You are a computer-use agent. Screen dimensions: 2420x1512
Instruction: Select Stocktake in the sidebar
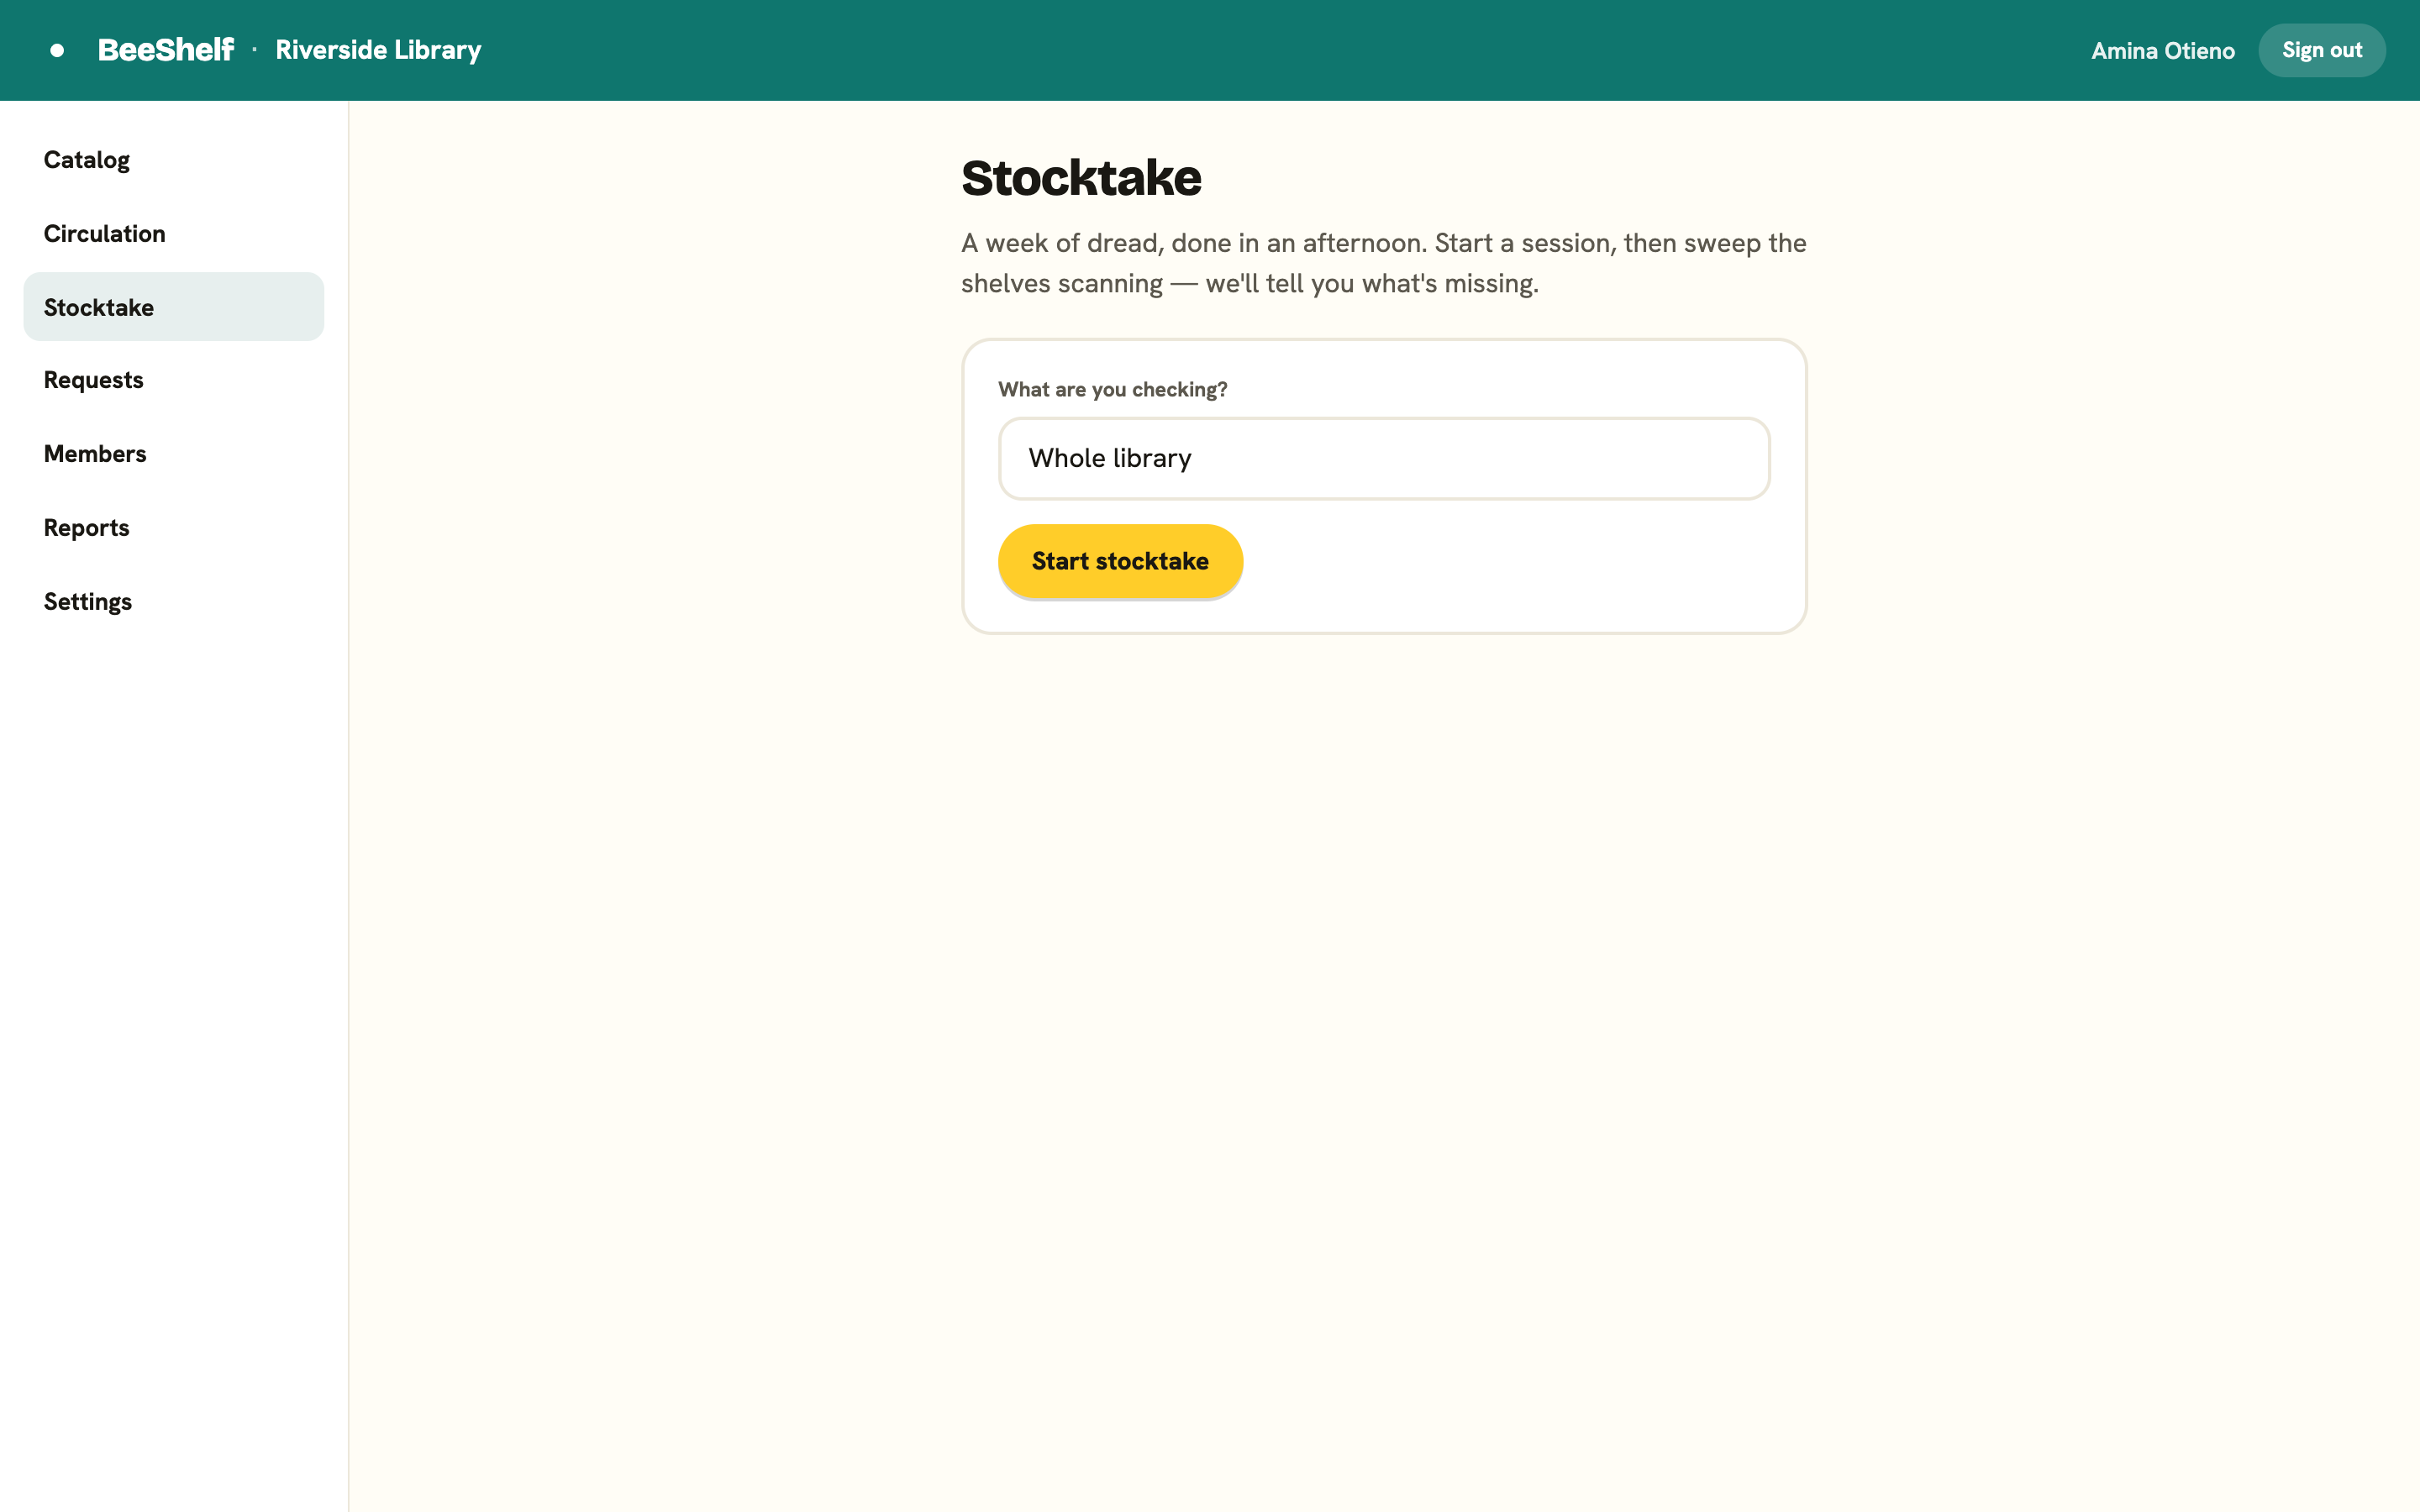pos(174,307)
